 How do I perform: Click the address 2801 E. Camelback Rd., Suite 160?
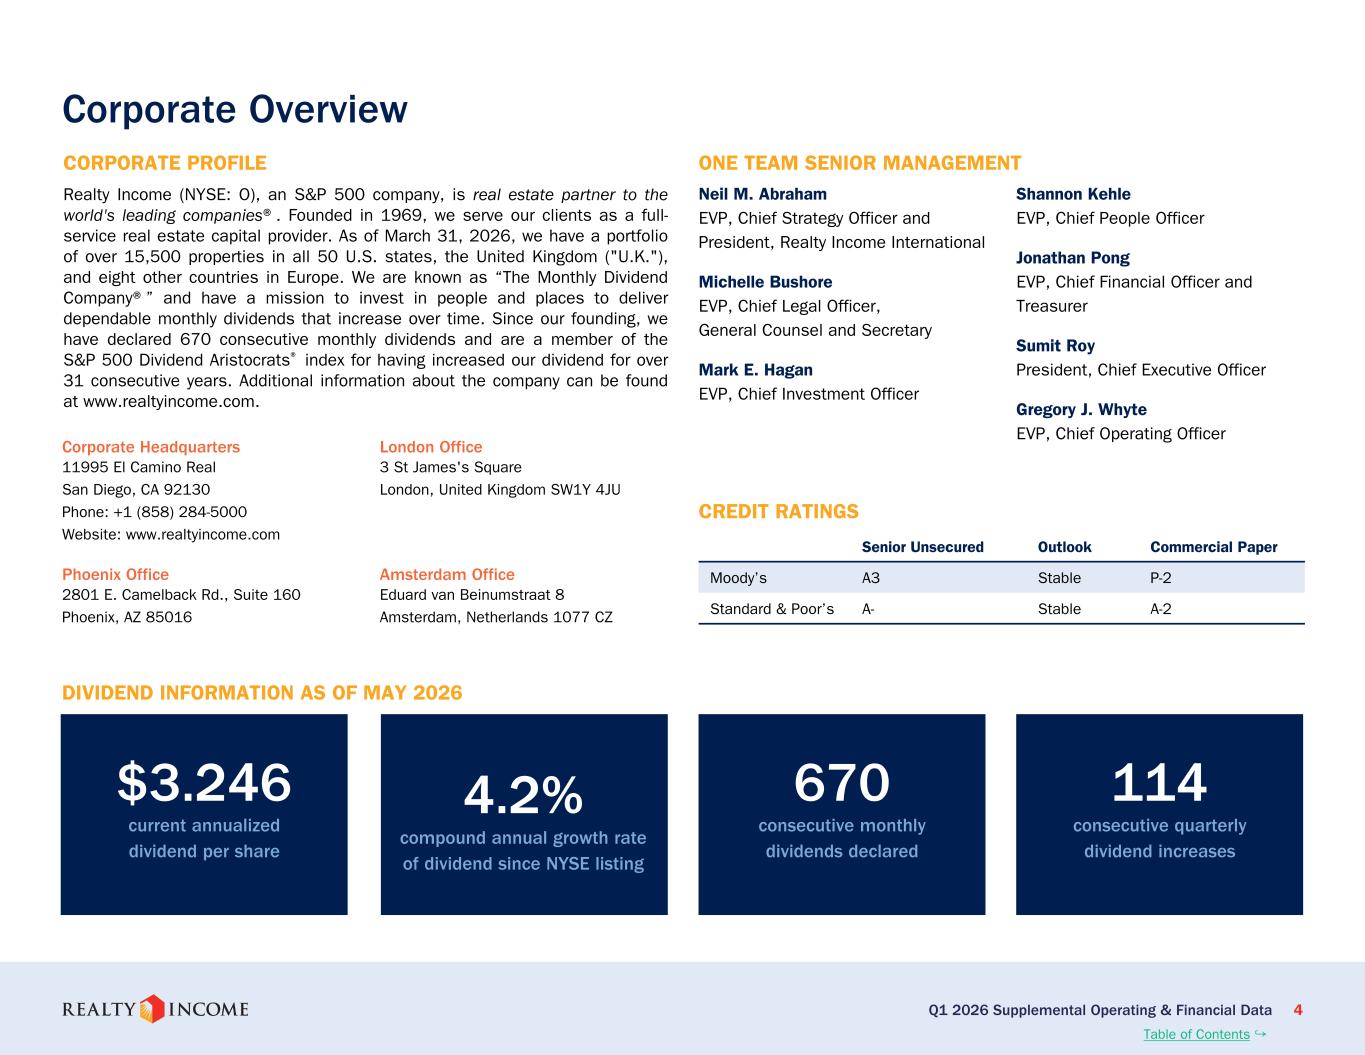tap(181, 595)
